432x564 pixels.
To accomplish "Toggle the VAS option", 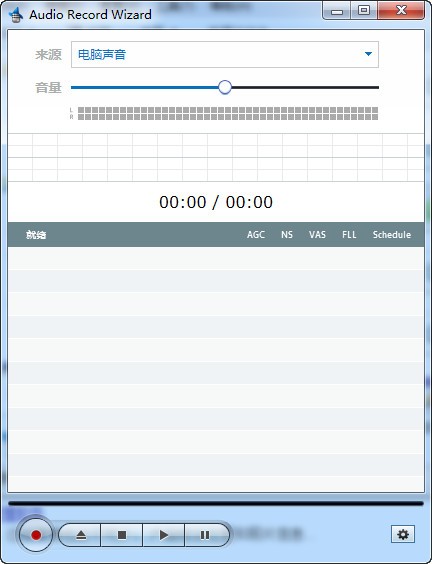I will point(317,235).
